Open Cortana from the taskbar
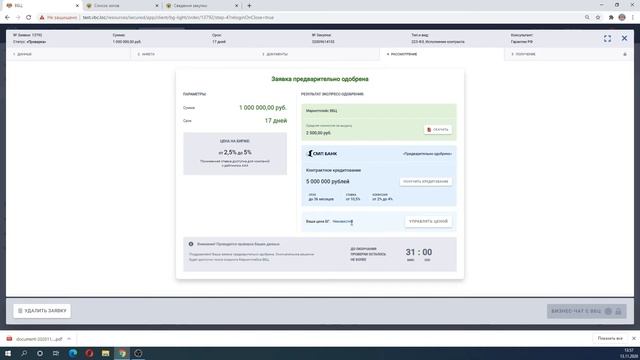640x360 pixels. 40,353
